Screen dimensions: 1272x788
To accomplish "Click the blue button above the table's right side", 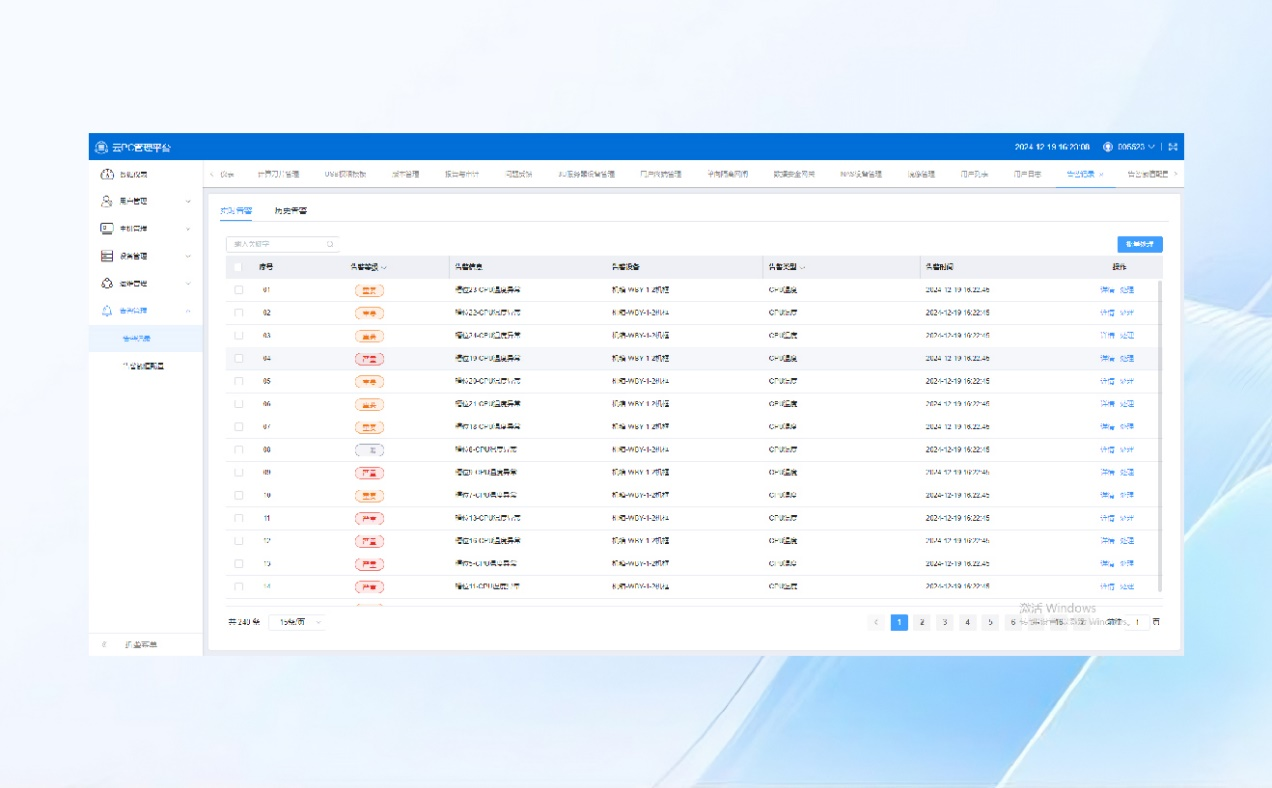I will click(1140, 244).
